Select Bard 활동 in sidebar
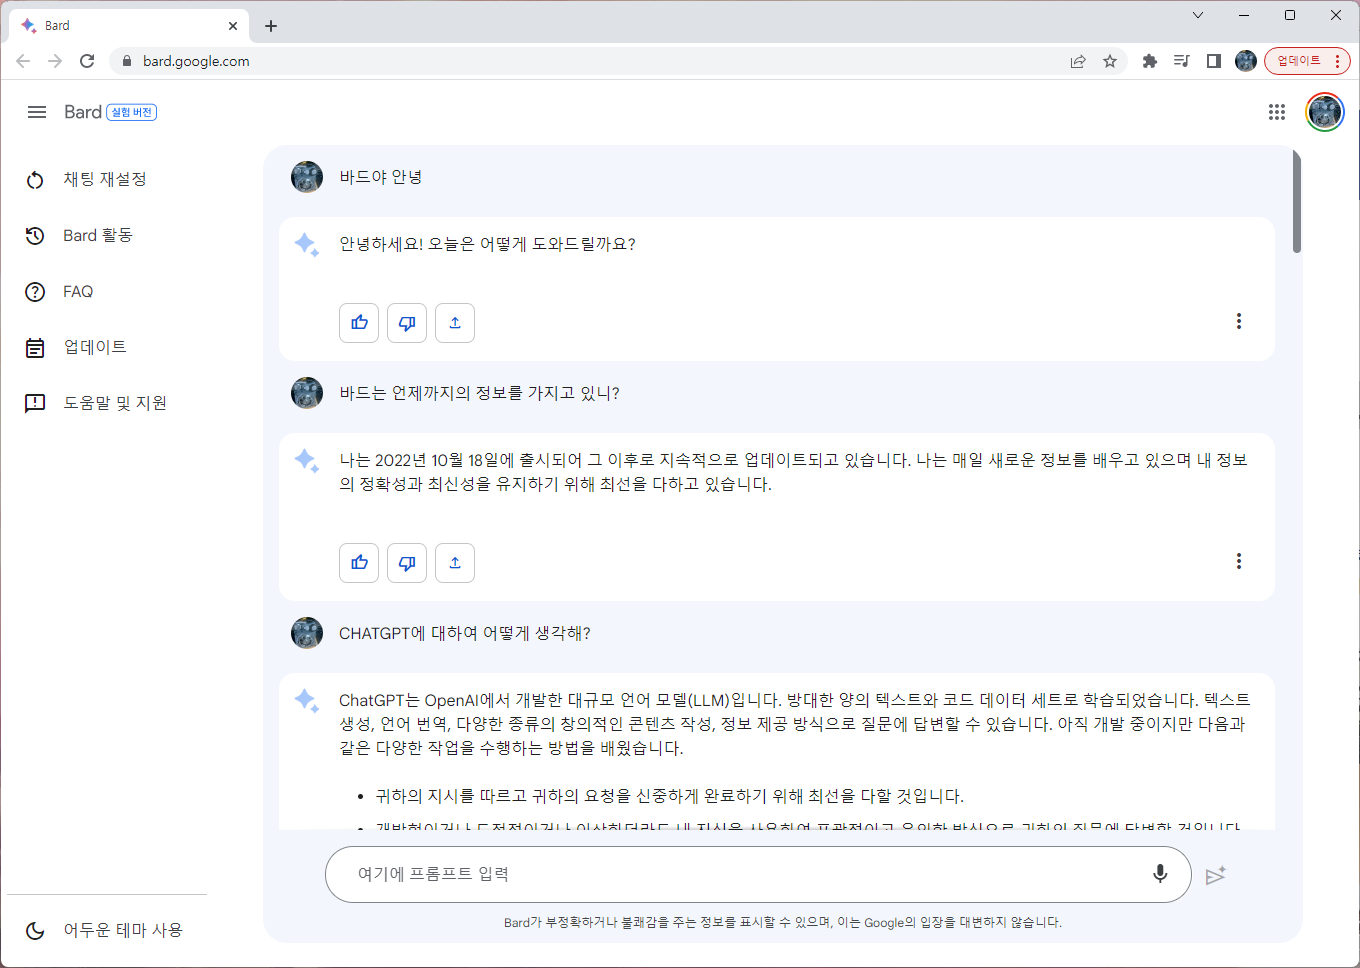Viewport: 1360px width, 968px height. [98, 235]
